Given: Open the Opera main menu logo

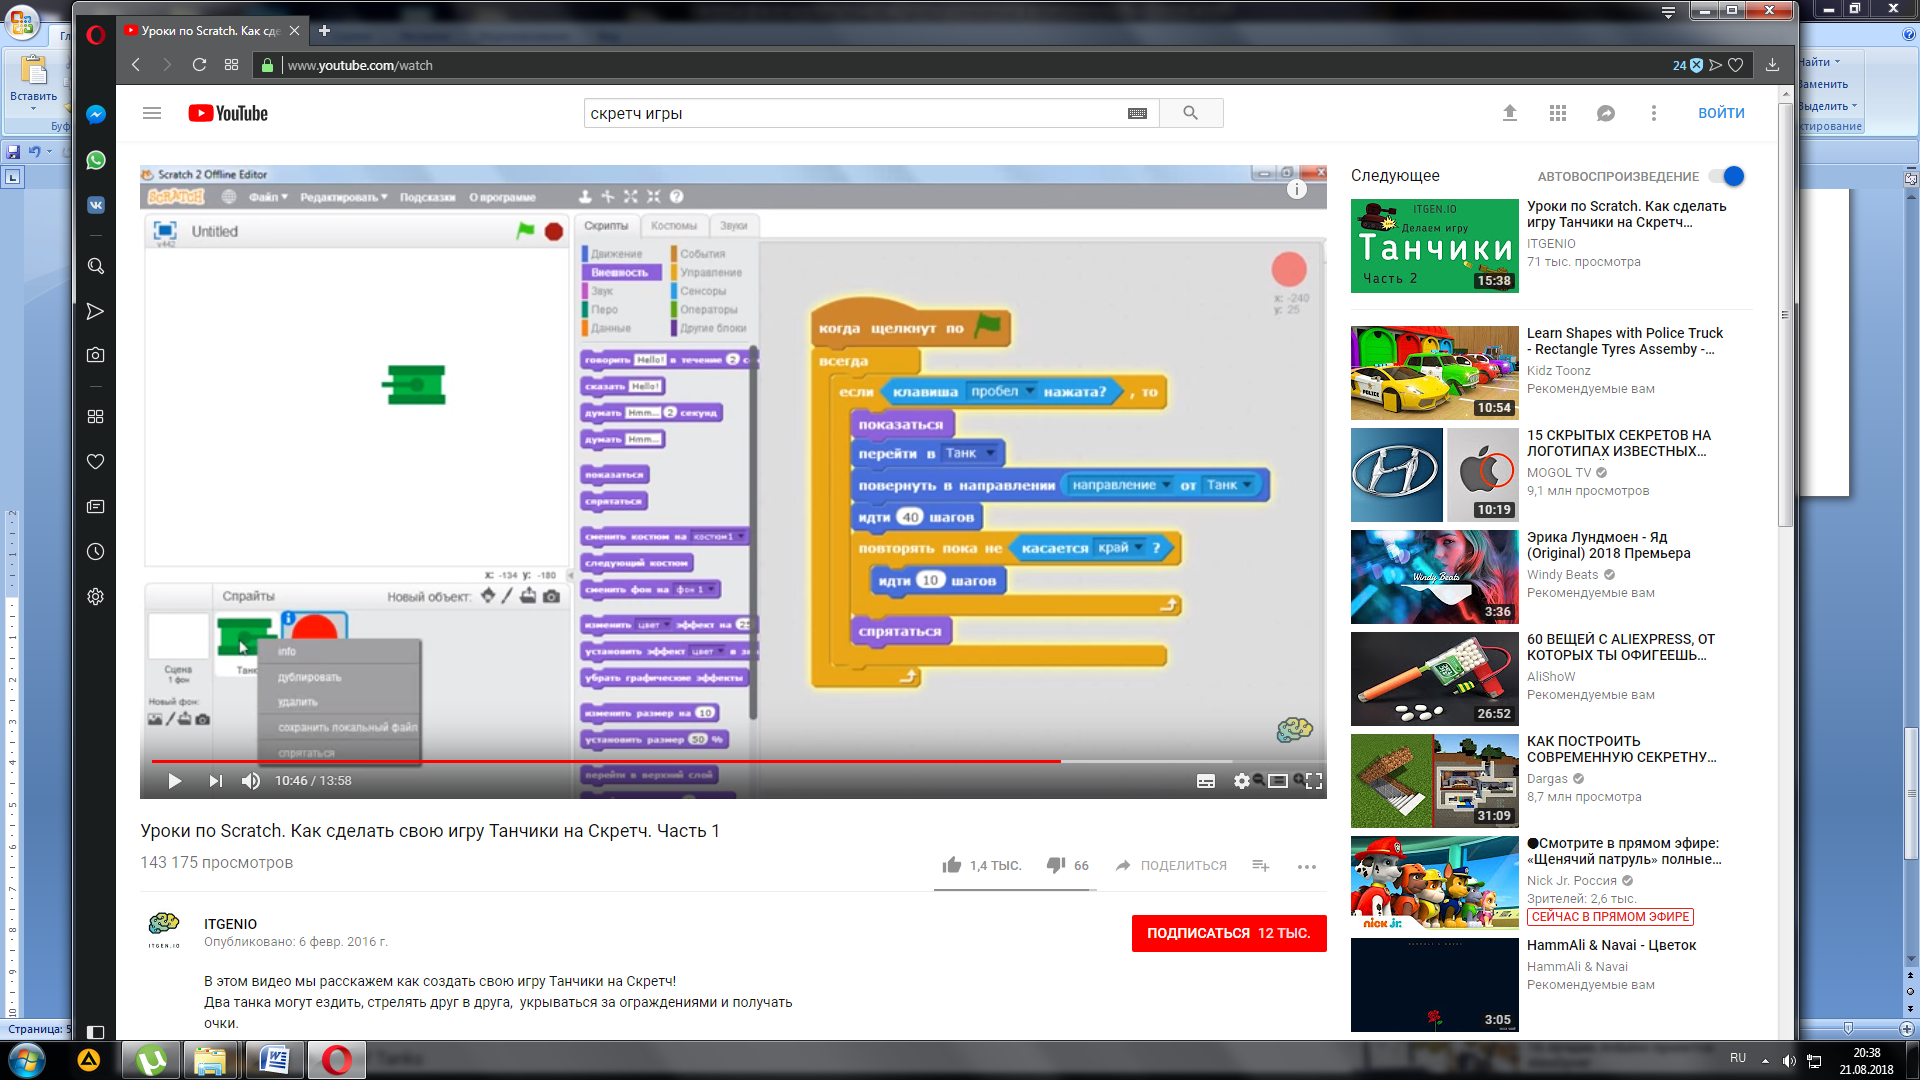Looking at the screenshot, I should (96, 35).
